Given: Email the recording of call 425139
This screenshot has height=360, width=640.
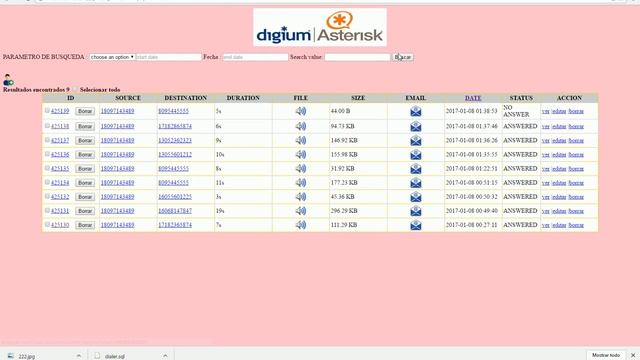Looking at the screenshot, I should point(416,111).
